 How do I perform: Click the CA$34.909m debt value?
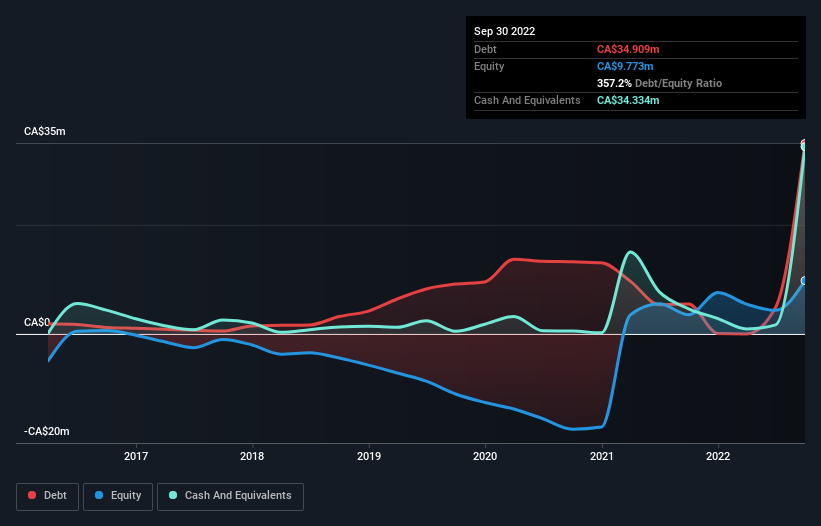pyautogui.click(x=628, y=49)
